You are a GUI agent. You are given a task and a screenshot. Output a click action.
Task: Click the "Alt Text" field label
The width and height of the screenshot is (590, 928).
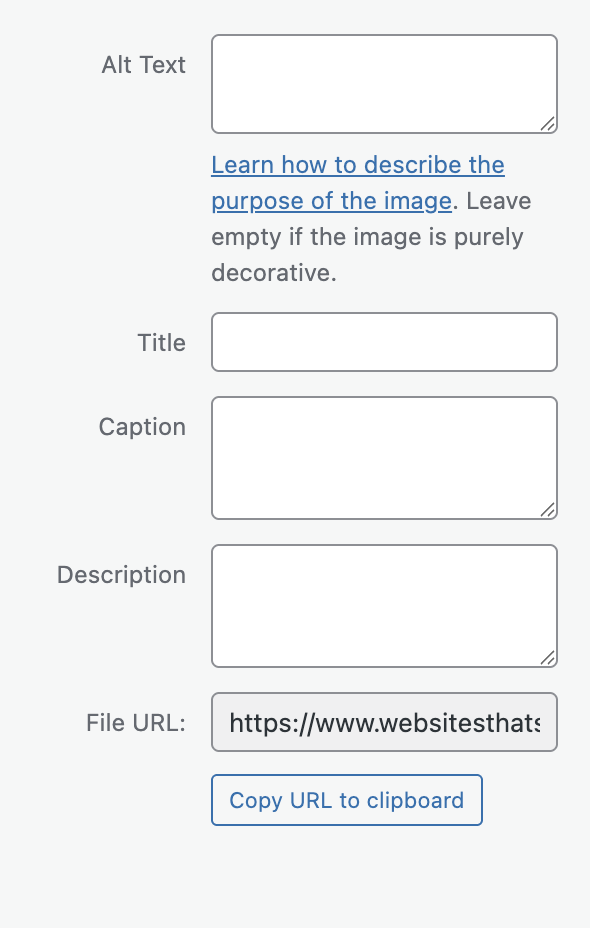[143, 64]
